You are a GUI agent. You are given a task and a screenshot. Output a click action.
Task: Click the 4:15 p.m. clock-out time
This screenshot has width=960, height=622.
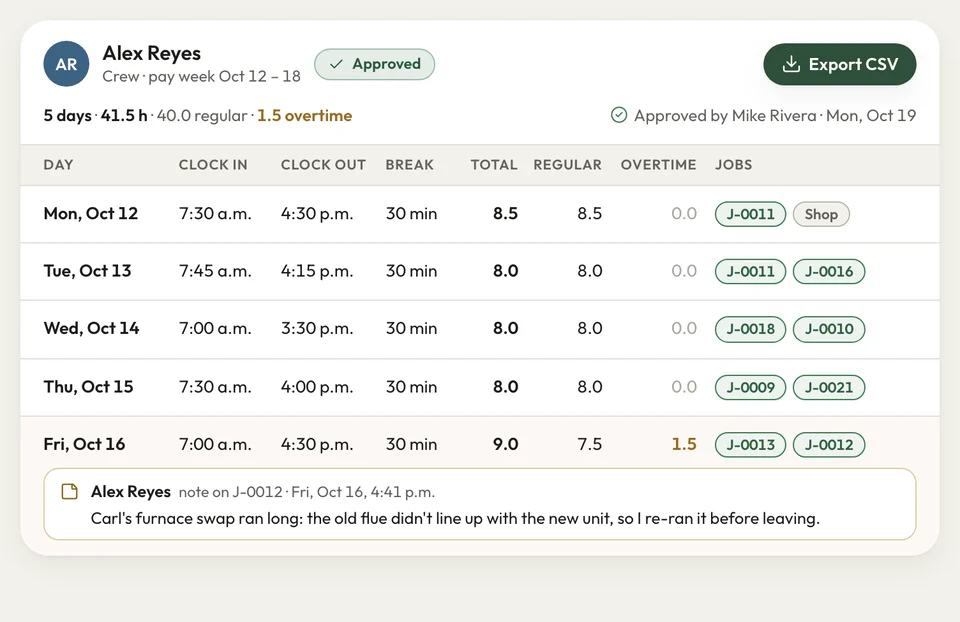(x=317, y=271)
